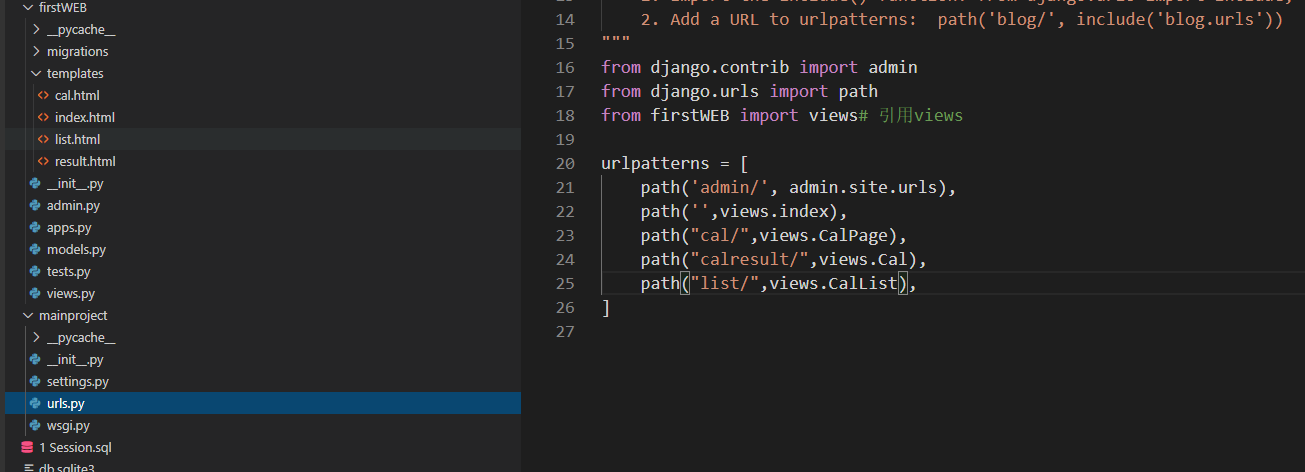Image resolution: width=1305 pixels, height=472 pixels.
Task: Click the Python icon beside mainproject's __init__.py
Action: [x=35, y=360]
